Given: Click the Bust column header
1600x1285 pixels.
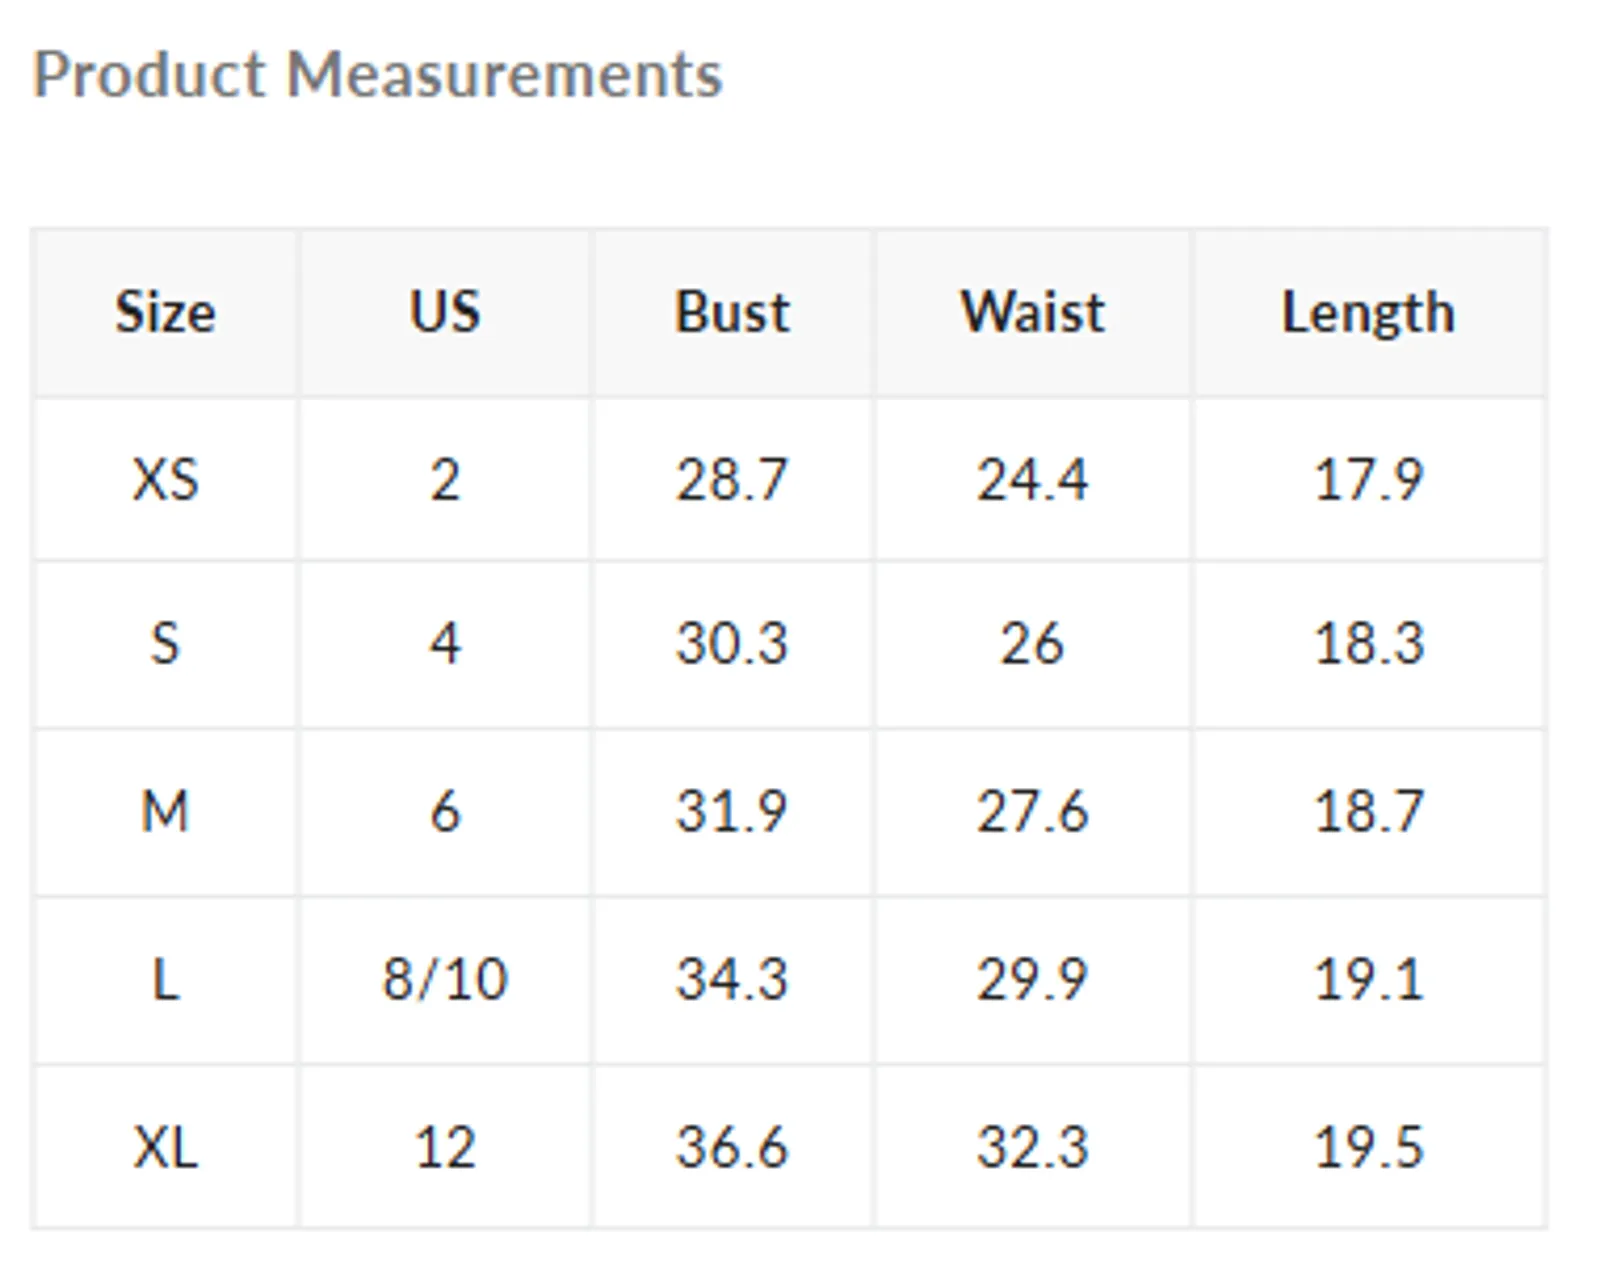Looking at the screenshot, I should click(x=732, y=312).
